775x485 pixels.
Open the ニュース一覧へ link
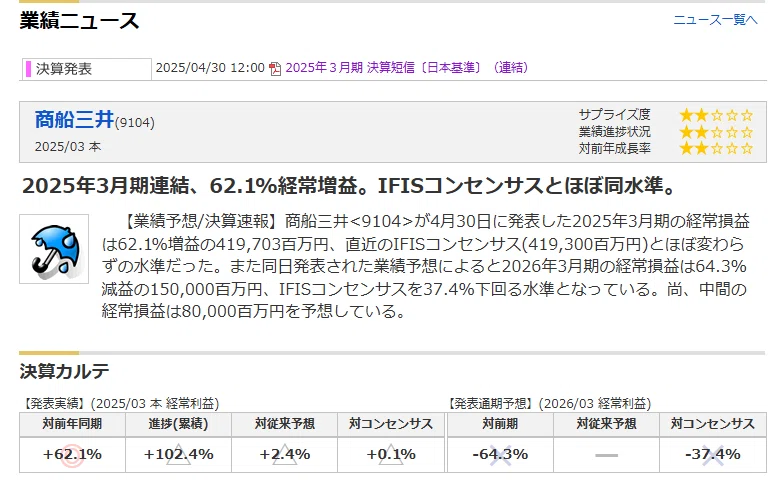coord(715,20)
